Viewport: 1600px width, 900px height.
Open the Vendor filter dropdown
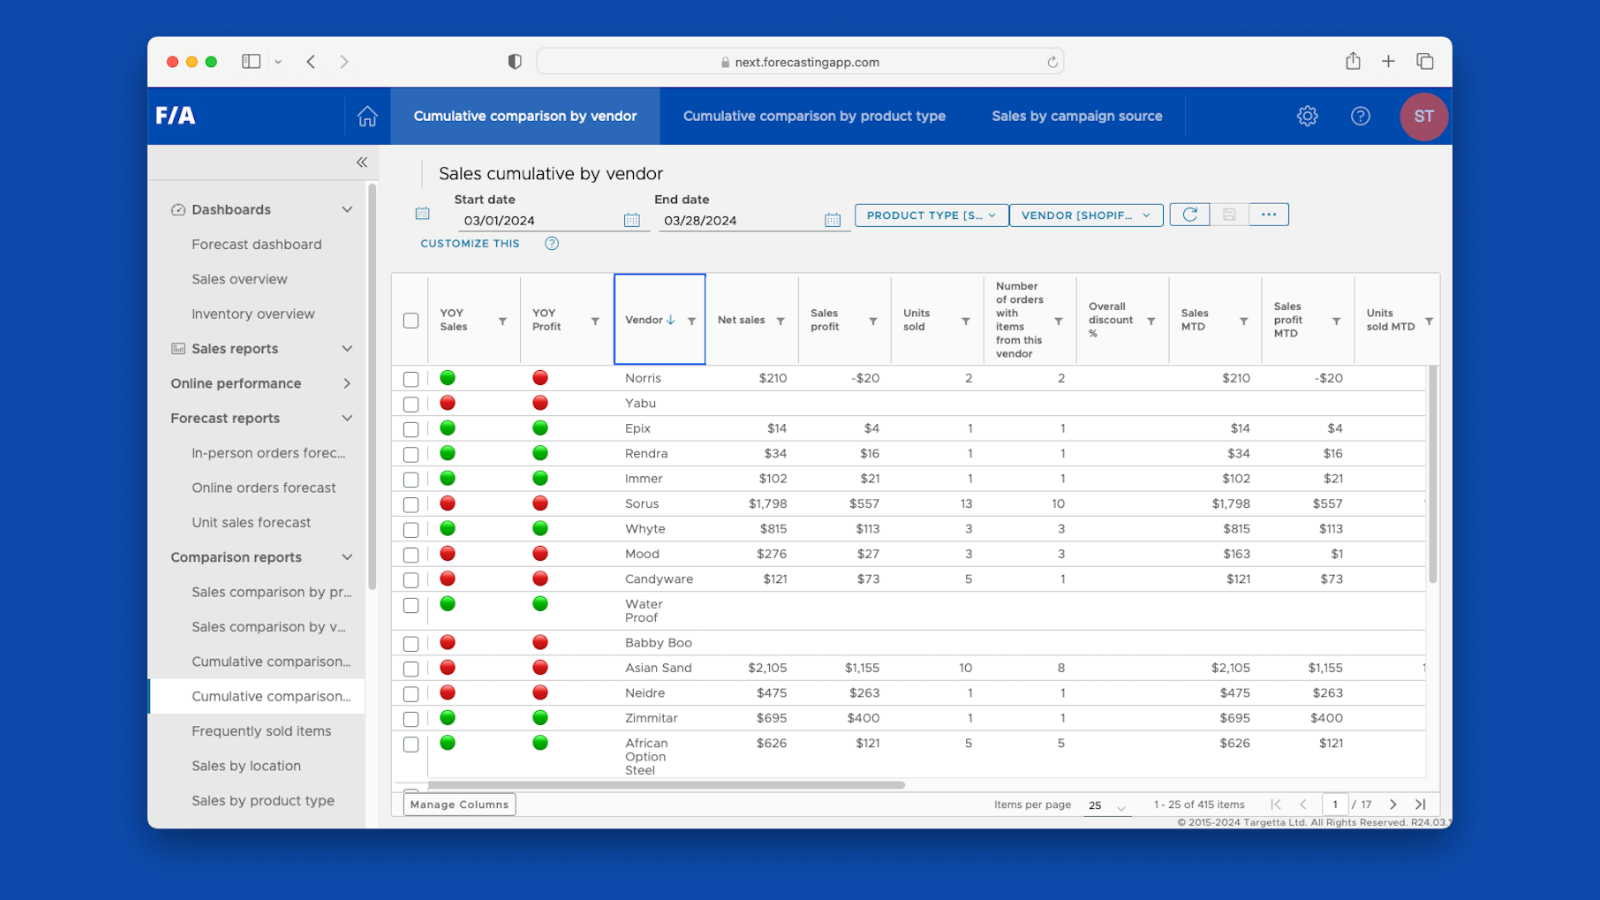click(1086, 215)
